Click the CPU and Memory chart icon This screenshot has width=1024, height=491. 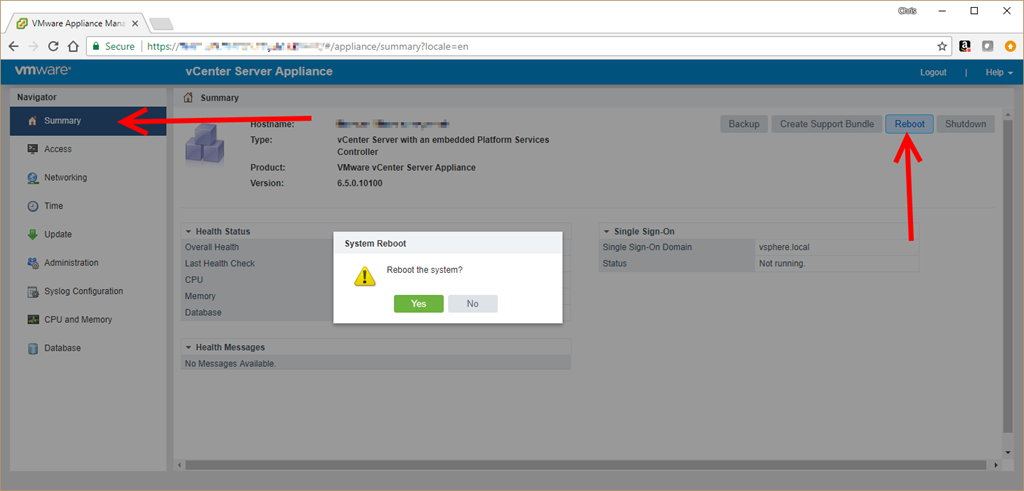(33, 320)
